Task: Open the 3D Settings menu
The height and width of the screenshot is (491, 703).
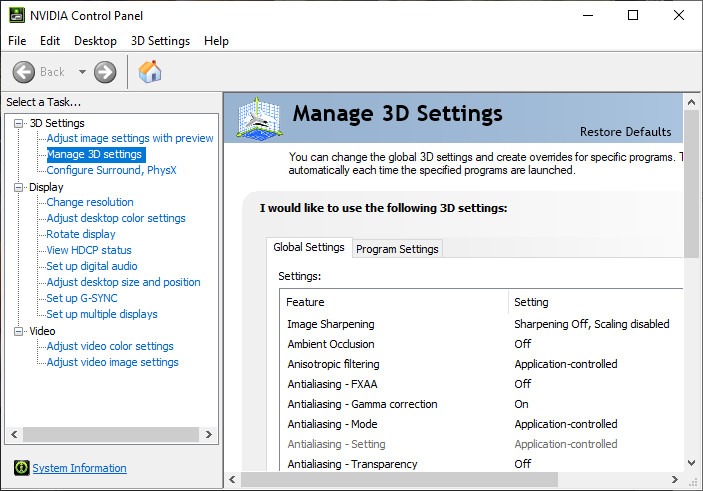Action: coord(160,41)
